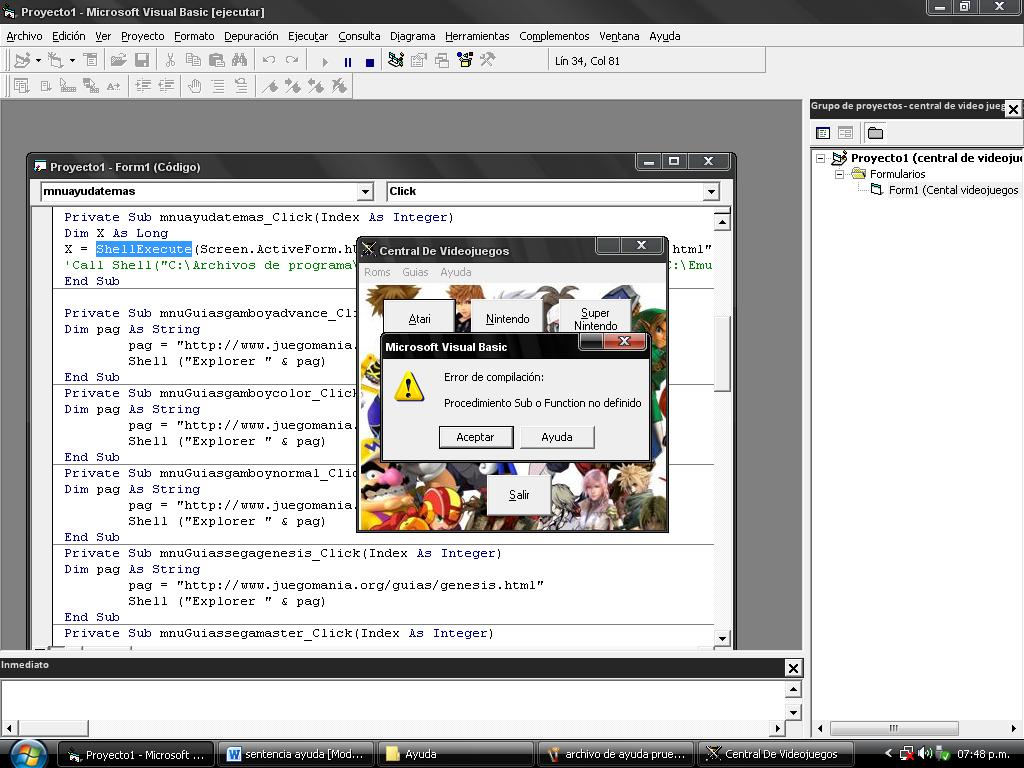Click the Uncomment Block icon

click(241, 86)
